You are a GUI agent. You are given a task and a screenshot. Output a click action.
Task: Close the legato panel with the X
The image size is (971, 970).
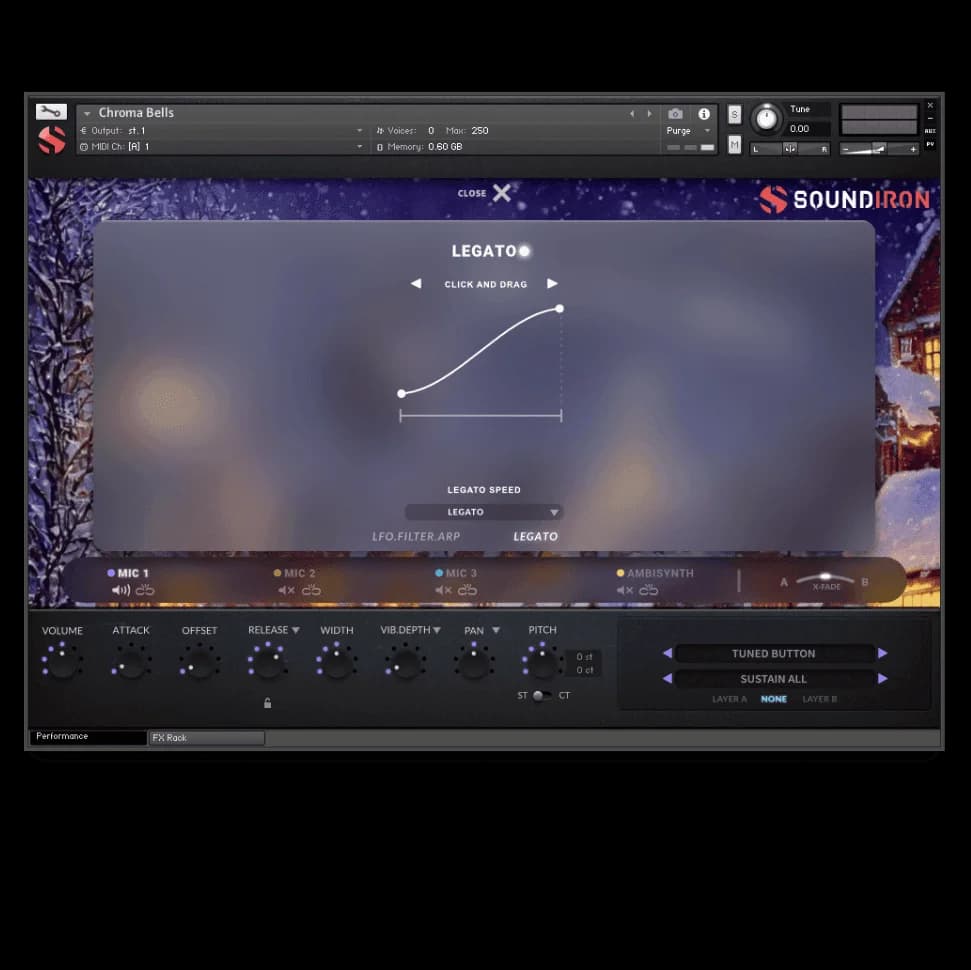pos(501,193)
